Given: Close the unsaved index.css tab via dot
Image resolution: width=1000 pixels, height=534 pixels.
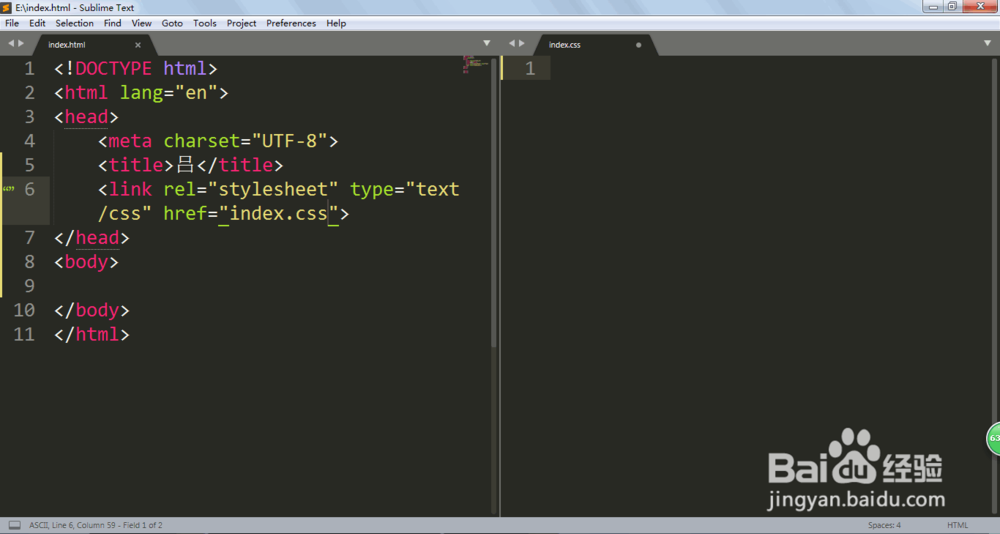Looking at the screenshot, I should pos(638,45).
